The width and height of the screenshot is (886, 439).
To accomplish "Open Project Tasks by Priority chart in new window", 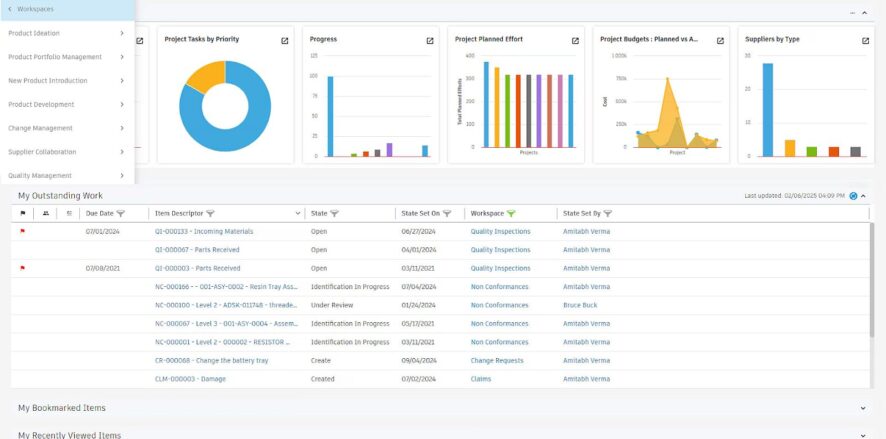I will tap(285, 41).
